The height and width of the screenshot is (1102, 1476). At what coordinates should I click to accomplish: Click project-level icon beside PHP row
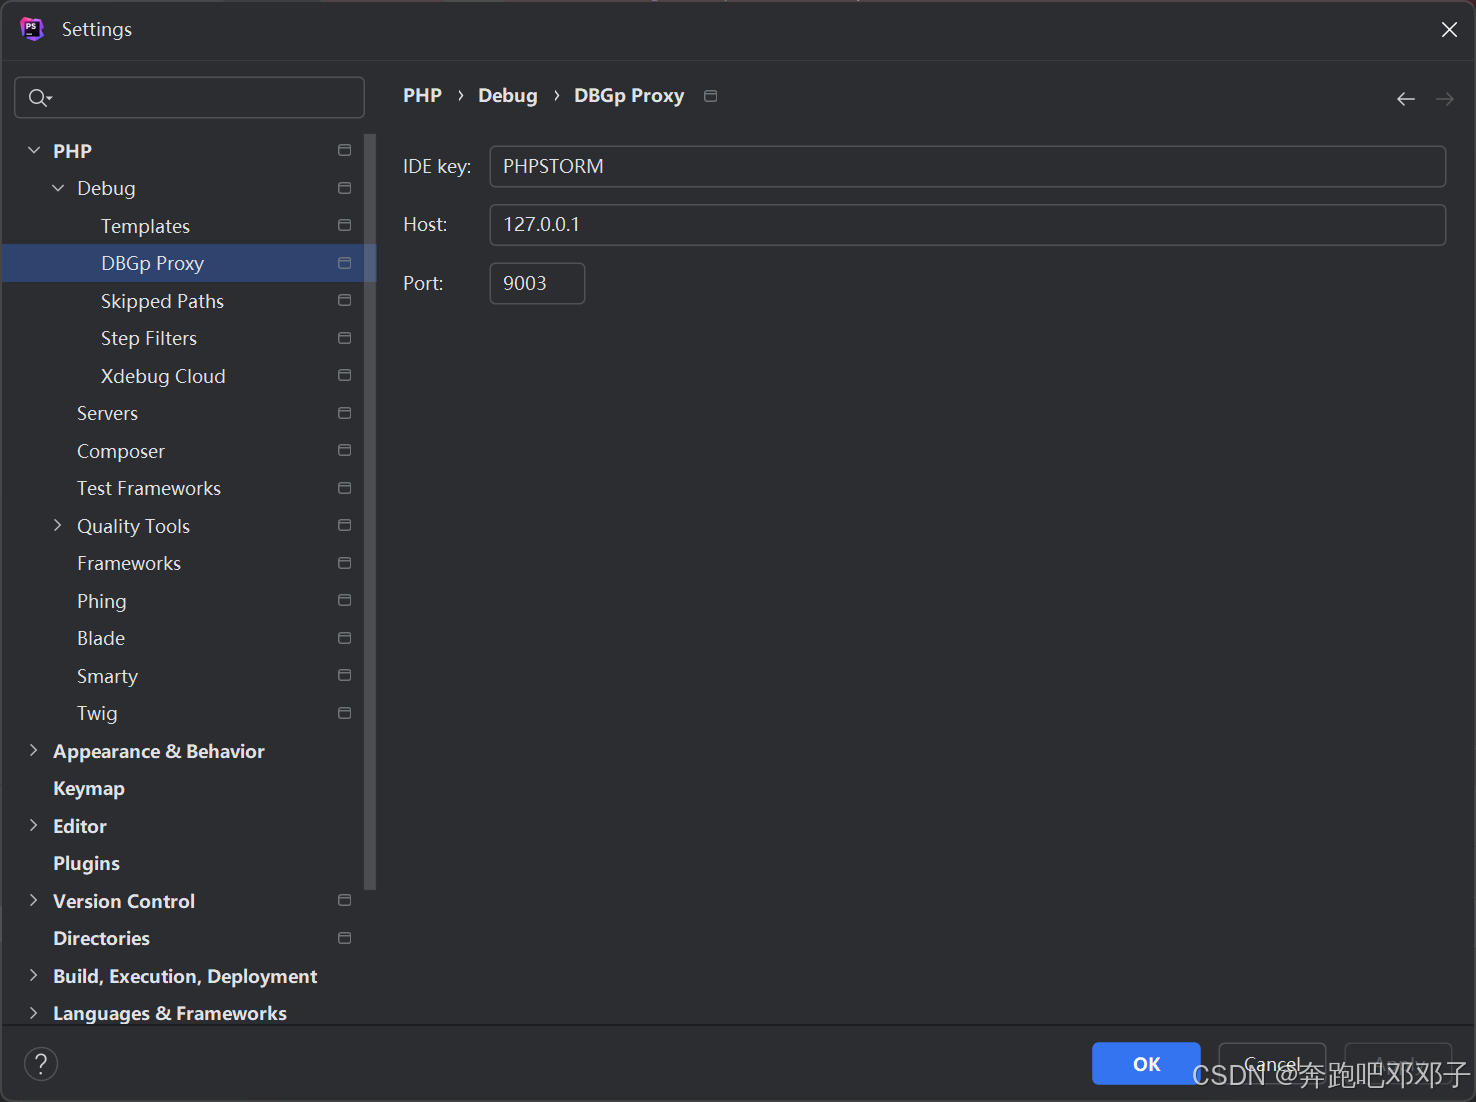pos(345,151)
